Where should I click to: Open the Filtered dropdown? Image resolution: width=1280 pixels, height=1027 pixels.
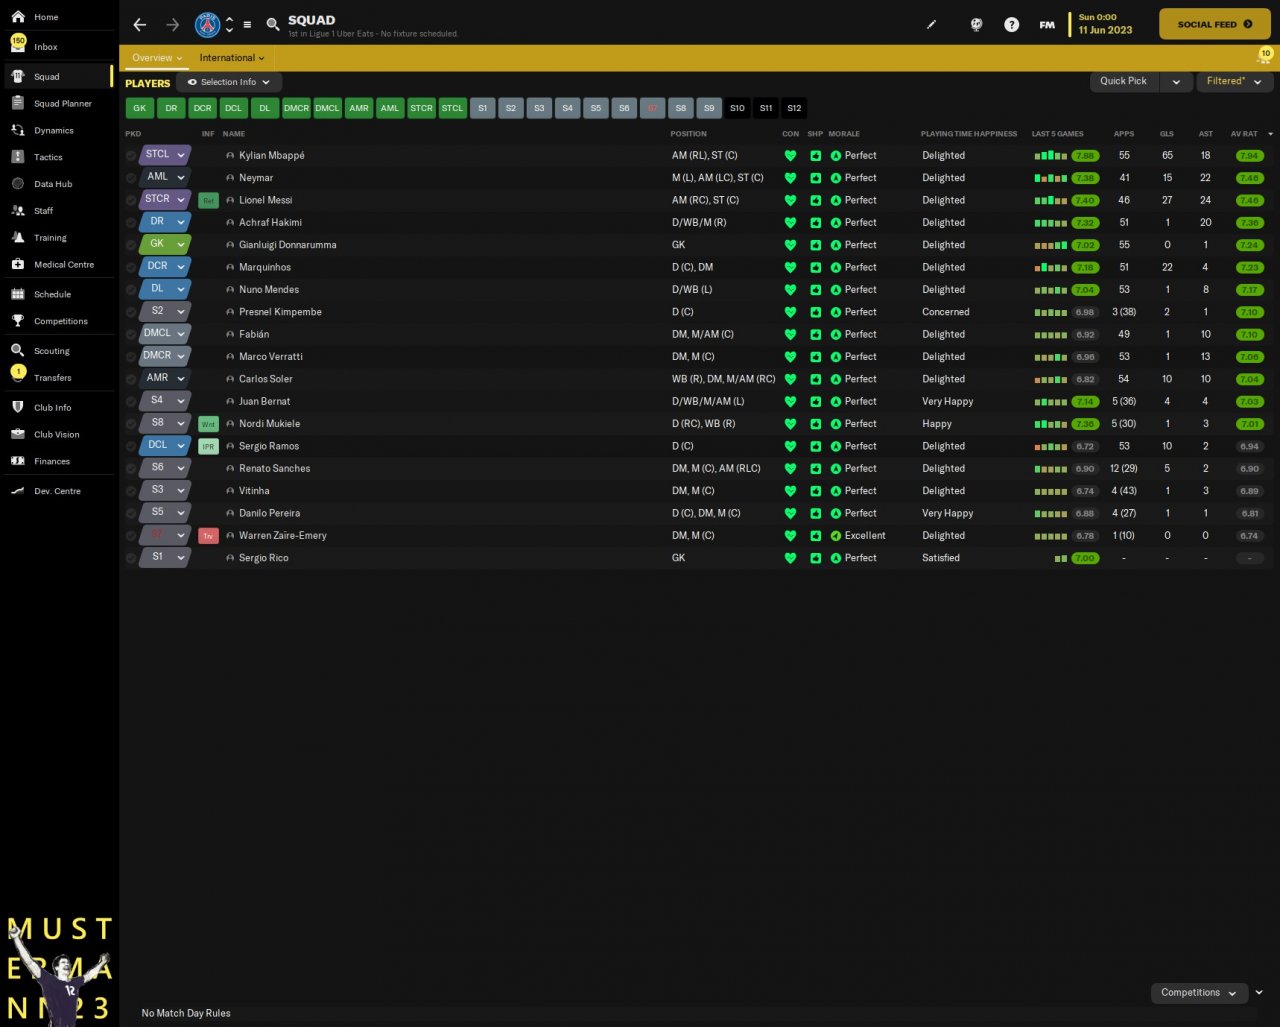coord(1234,81)
